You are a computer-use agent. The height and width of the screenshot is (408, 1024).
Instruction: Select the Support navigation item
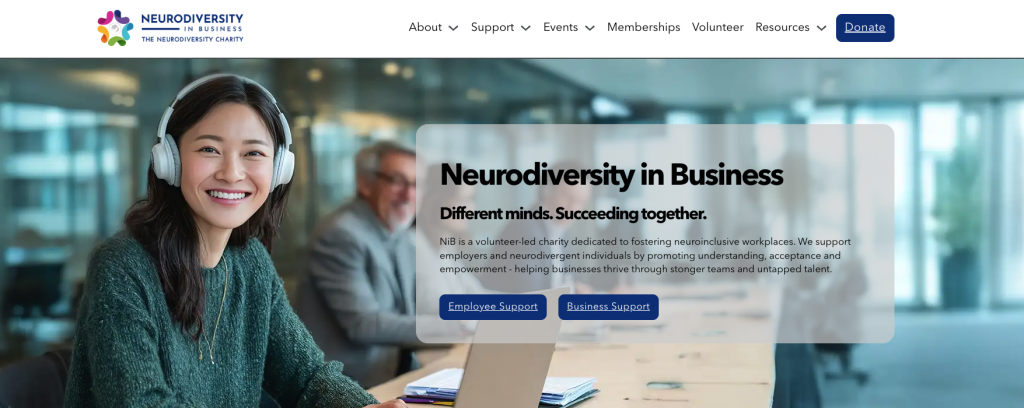492,27
